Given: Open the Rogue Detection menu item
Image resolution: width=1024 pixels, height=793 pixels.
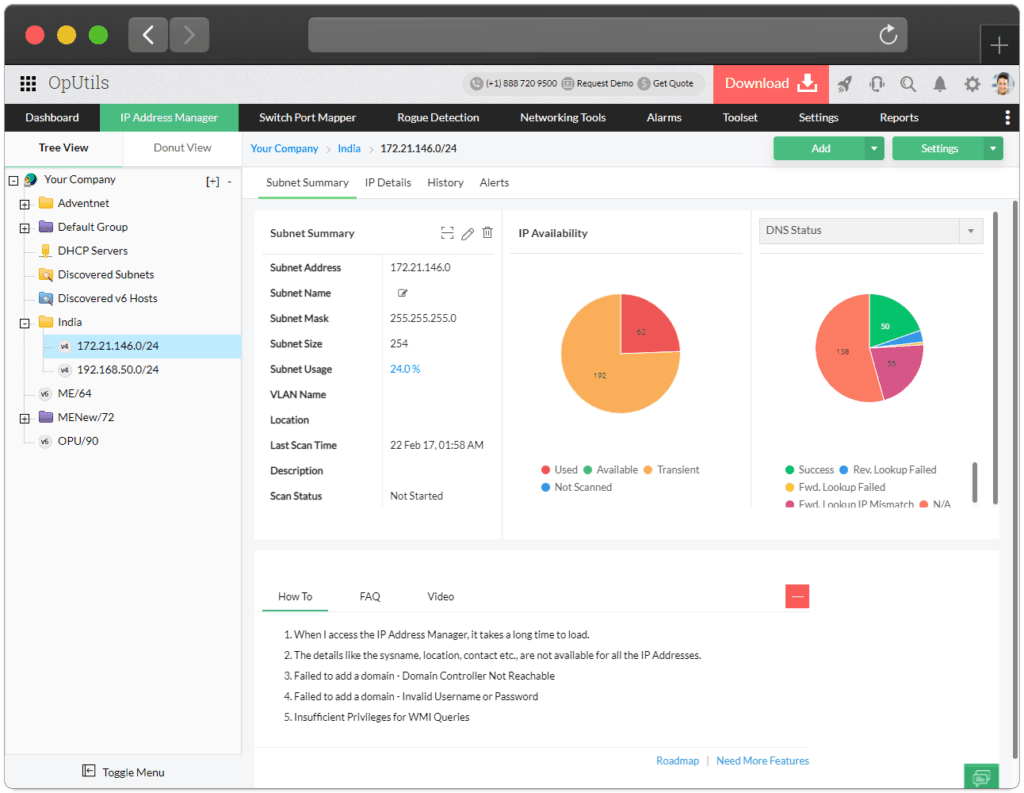Looking at the screenshot, I should (x=438, y=118).
